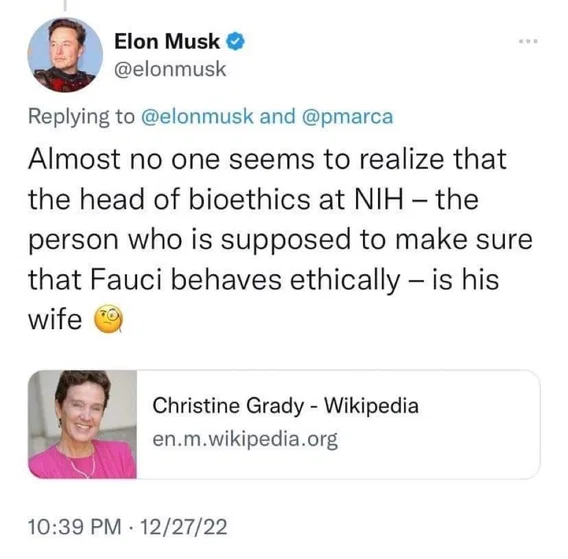This screenshot has width=568, height=559.
Task: Open the @pmarca mention link
Action: tap(347, 117)
